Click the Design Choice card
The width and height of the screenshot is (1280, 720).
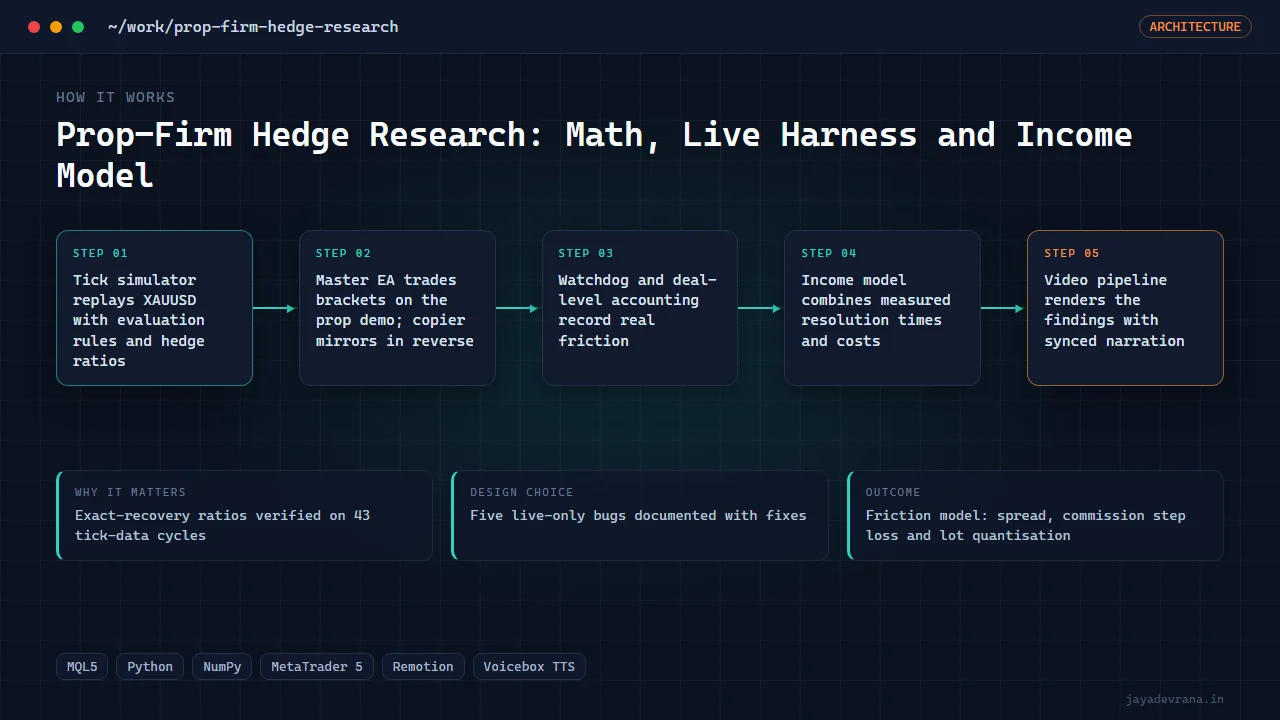click(x=640, y=516)
